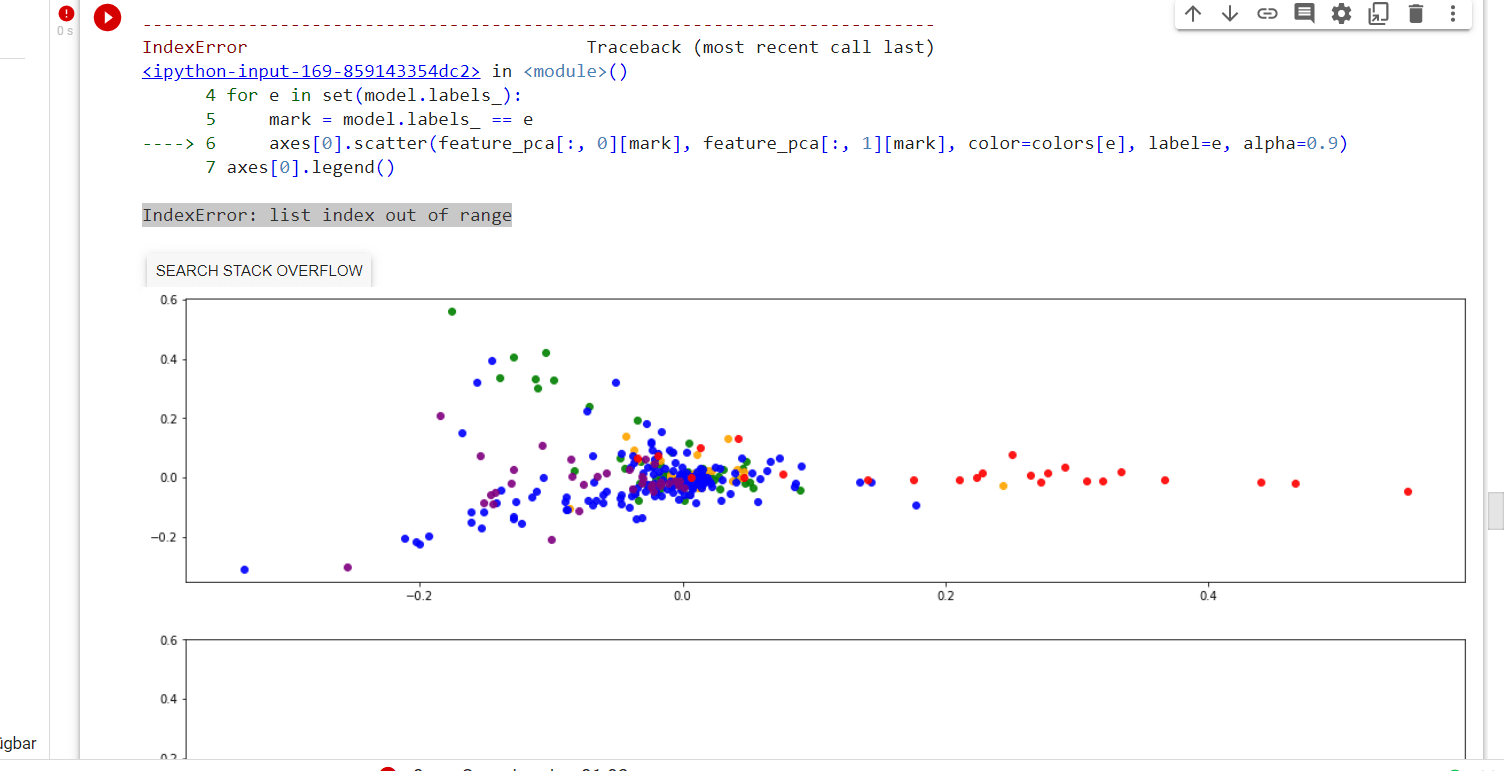Mirror the cell in a tab

pos(1377,14)
